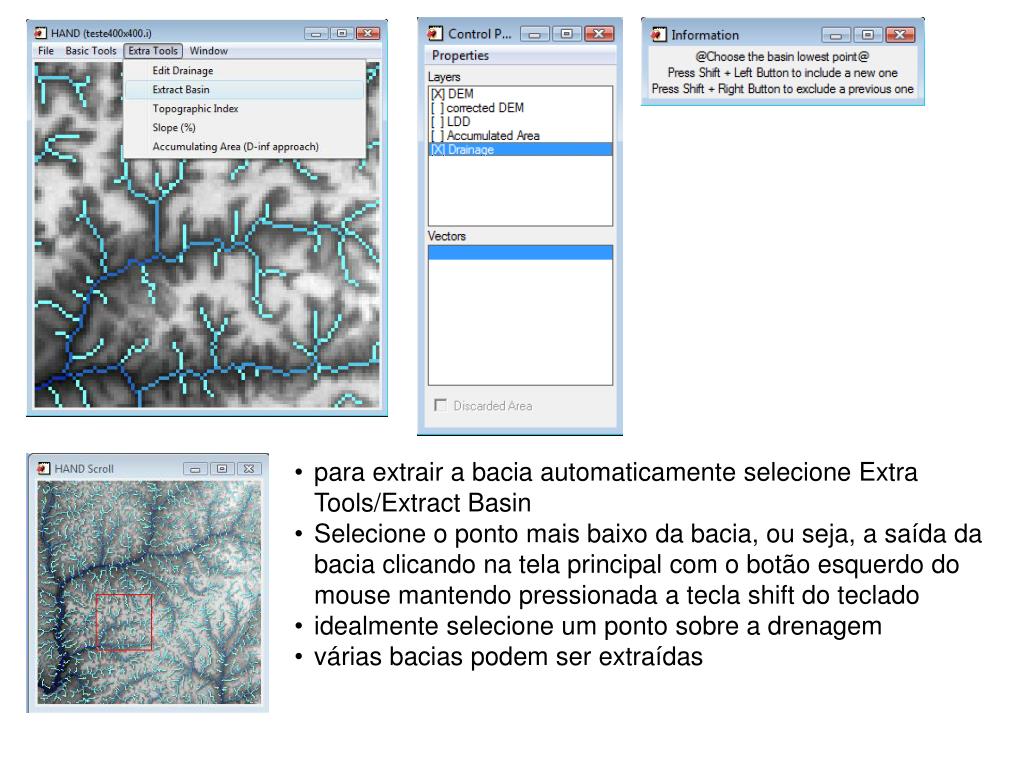
Task: Maximize the HAND Scroll window
Action: [x=222, y=469]
